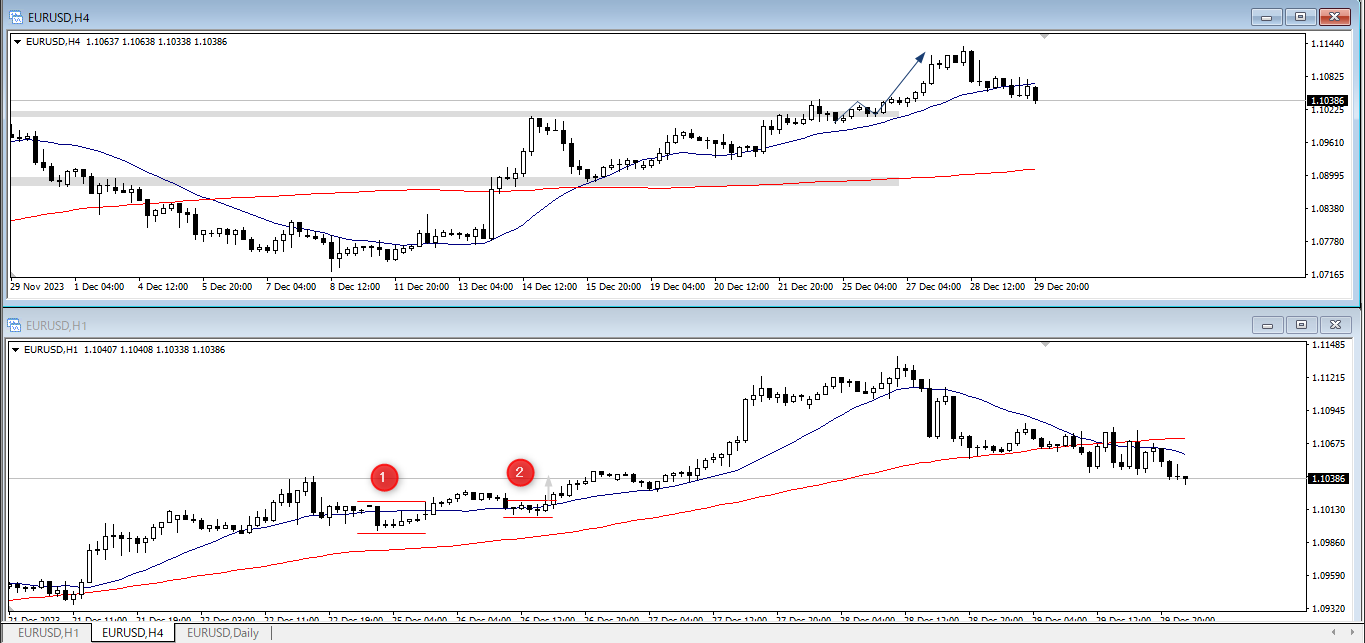This screenshot has width=1365, height=643.
Task: Select red circle marker number 1
Action: [385, 477]
